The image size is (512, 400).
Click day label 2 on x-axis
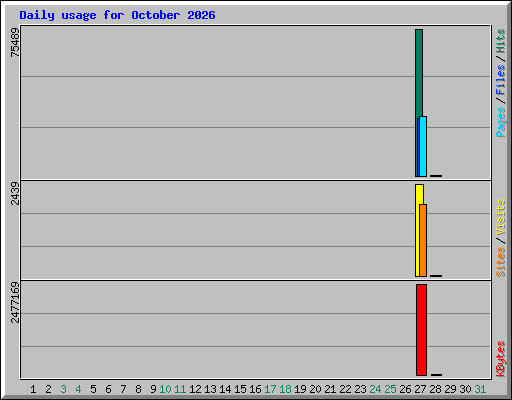48,389
